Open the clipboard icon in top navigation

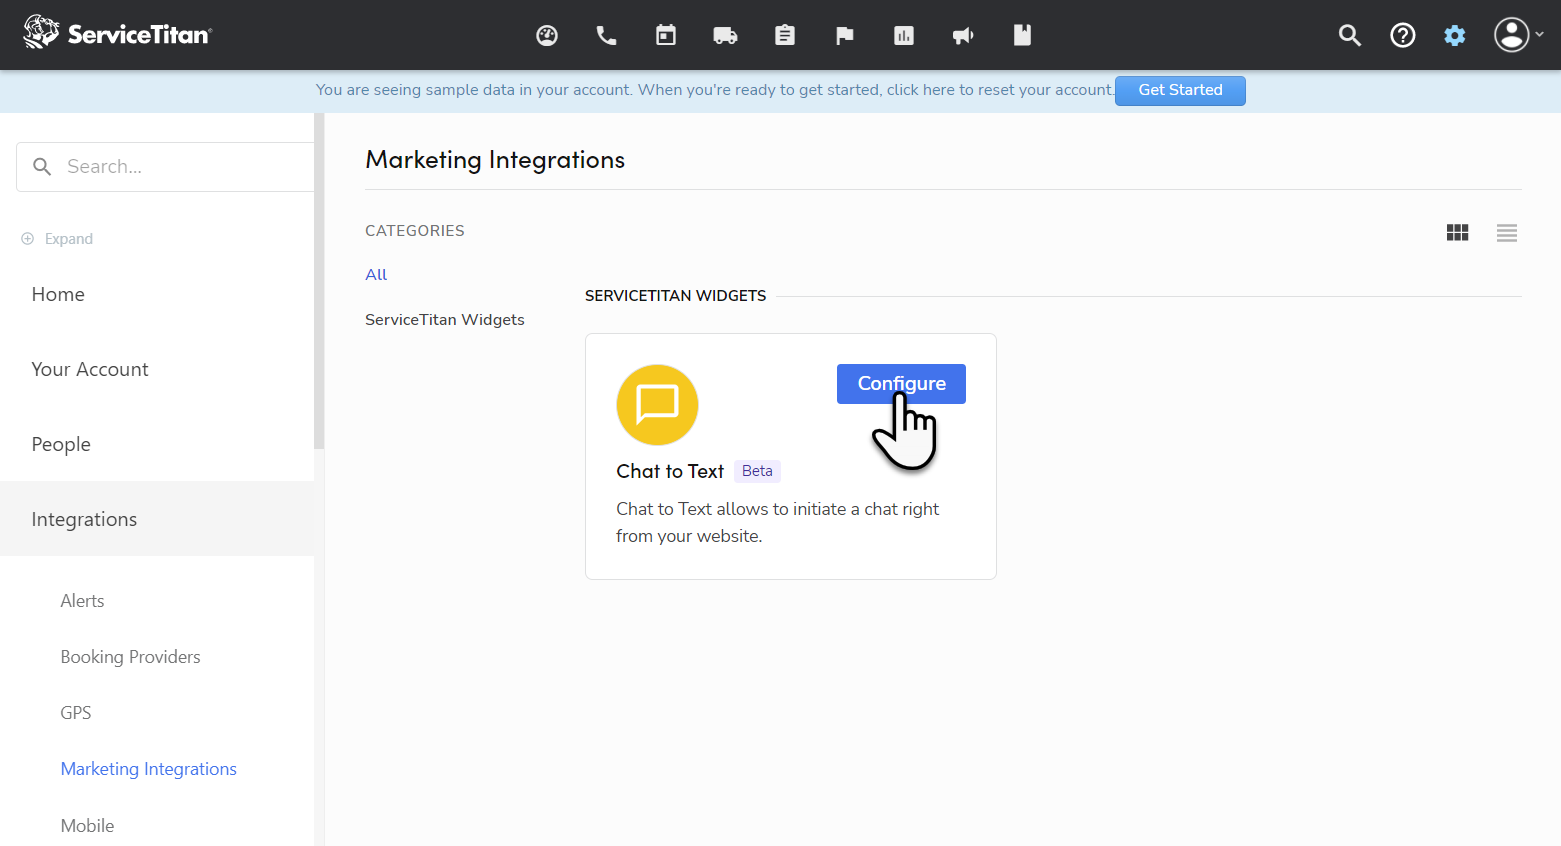click(x=785, y=36)
